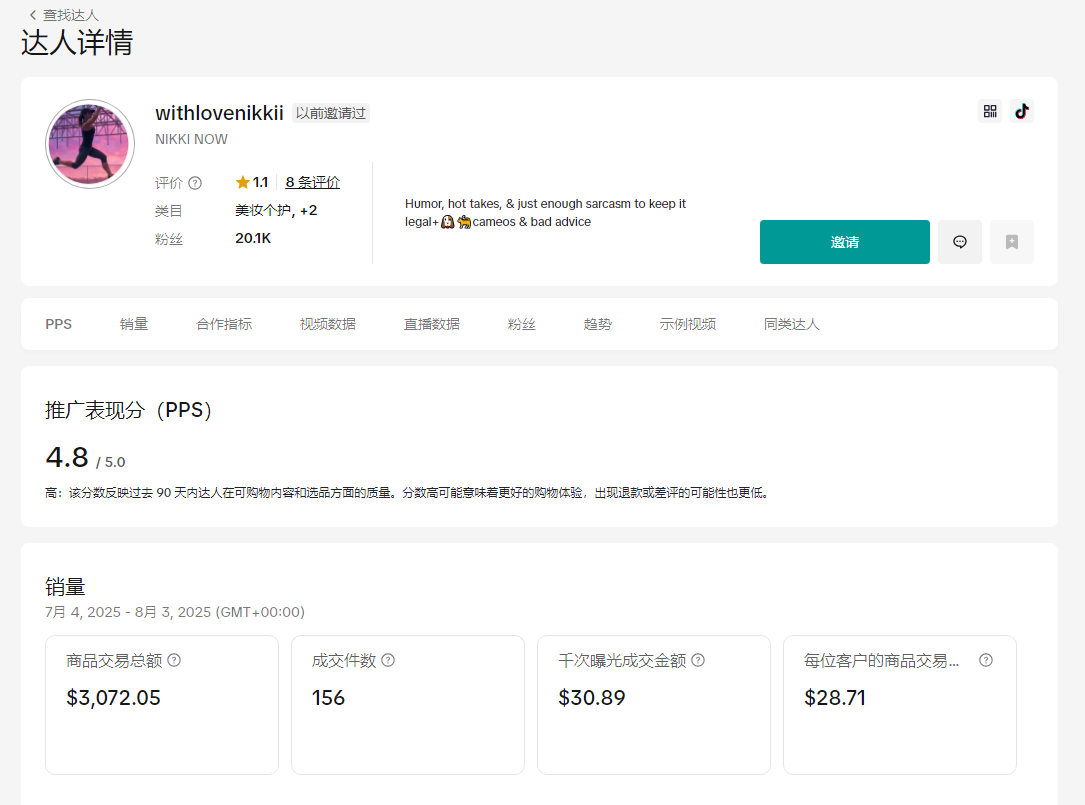
Task: Click the info icon next to 千次曝光成交金额
Action: tap(698, 660)
